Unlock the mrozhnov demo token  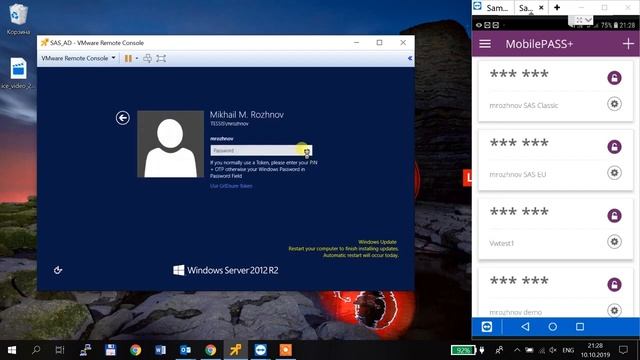(x=614, y=284)
